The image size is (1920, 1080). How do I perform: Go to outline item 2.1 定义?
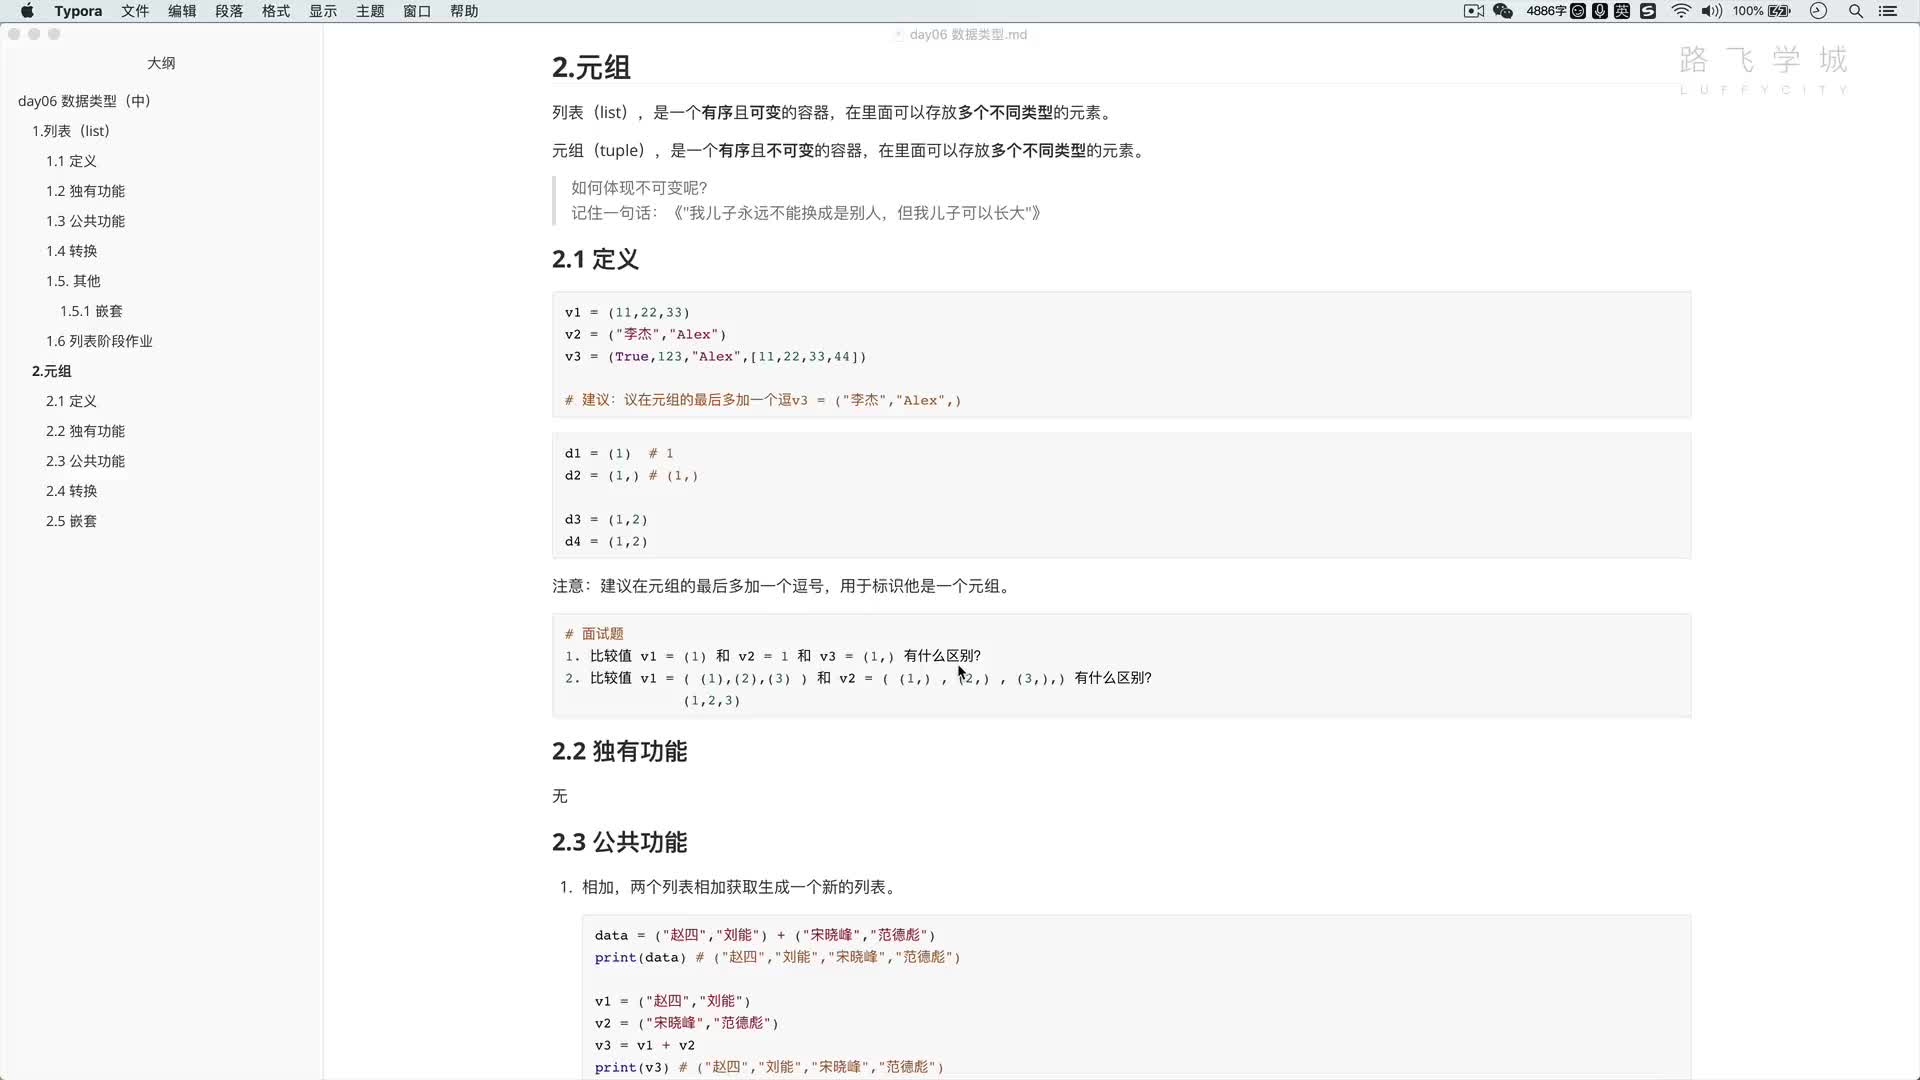tap(71, 401)
